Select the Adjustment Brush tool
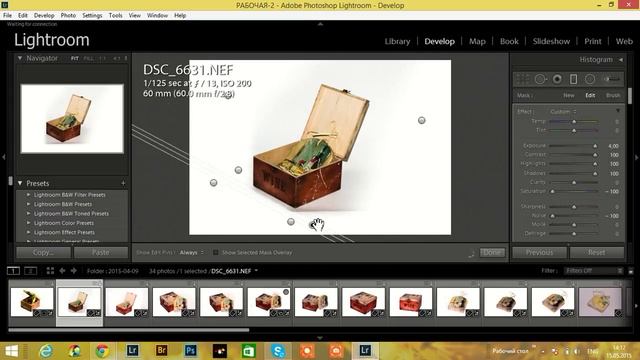The image size is (640, 360). coord(611,79)
